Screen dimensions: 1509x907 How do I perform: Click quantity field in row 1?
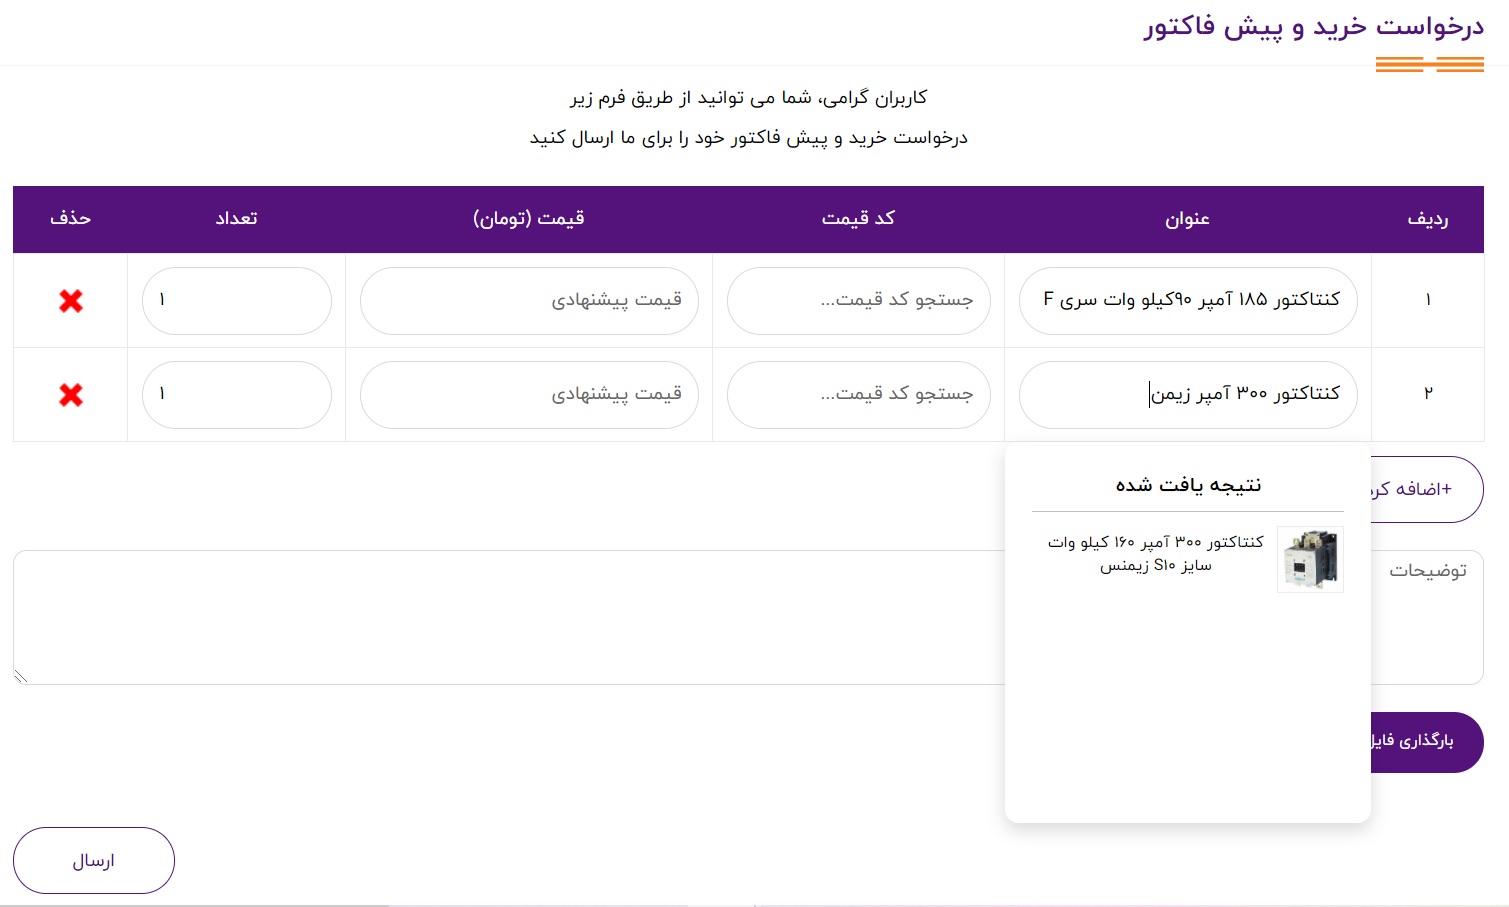tap(236, 300)
